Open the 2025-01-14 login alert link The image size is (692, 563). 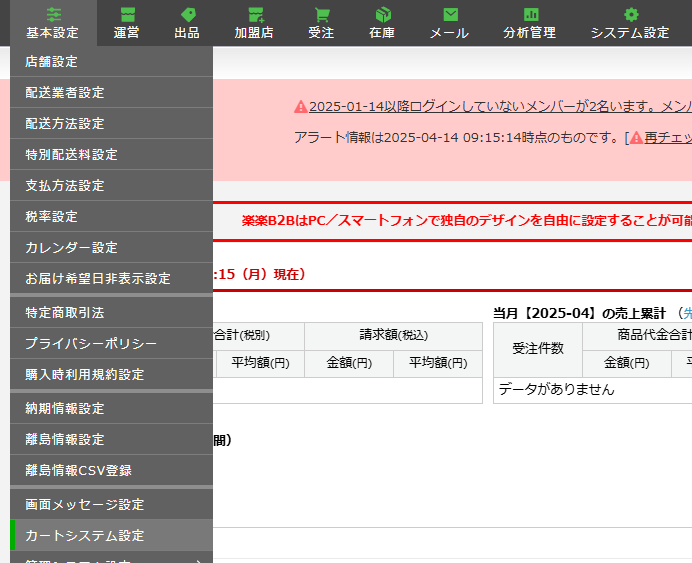(500, 106)
